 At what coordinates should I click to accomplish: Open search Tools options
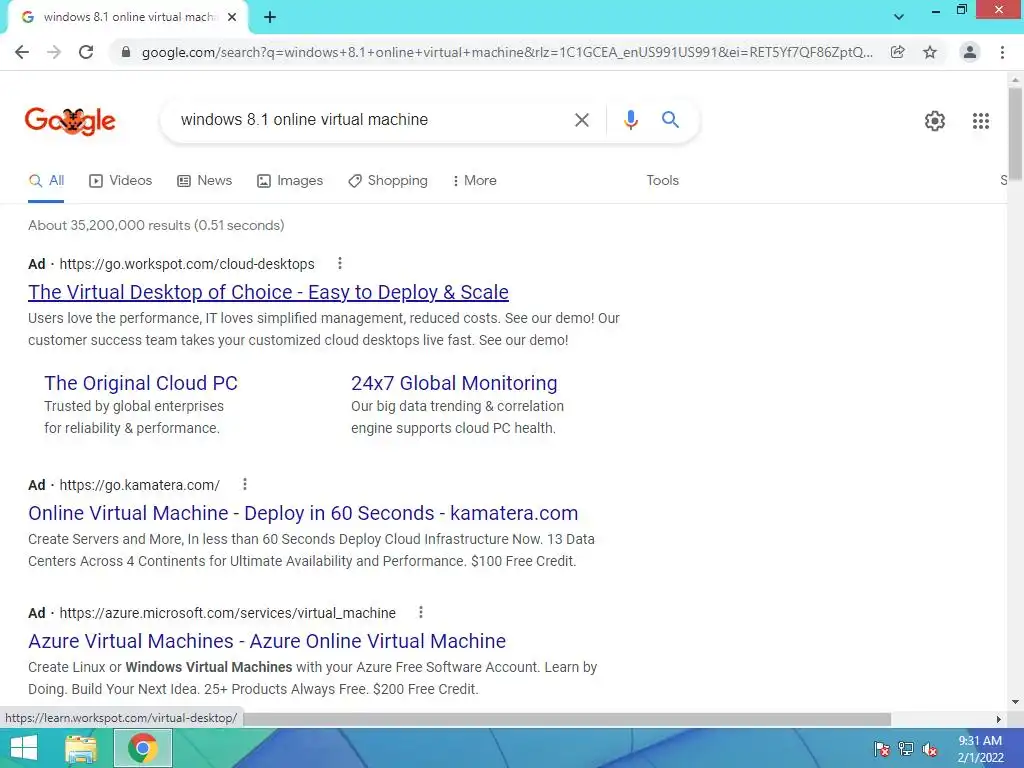point(662,180)
